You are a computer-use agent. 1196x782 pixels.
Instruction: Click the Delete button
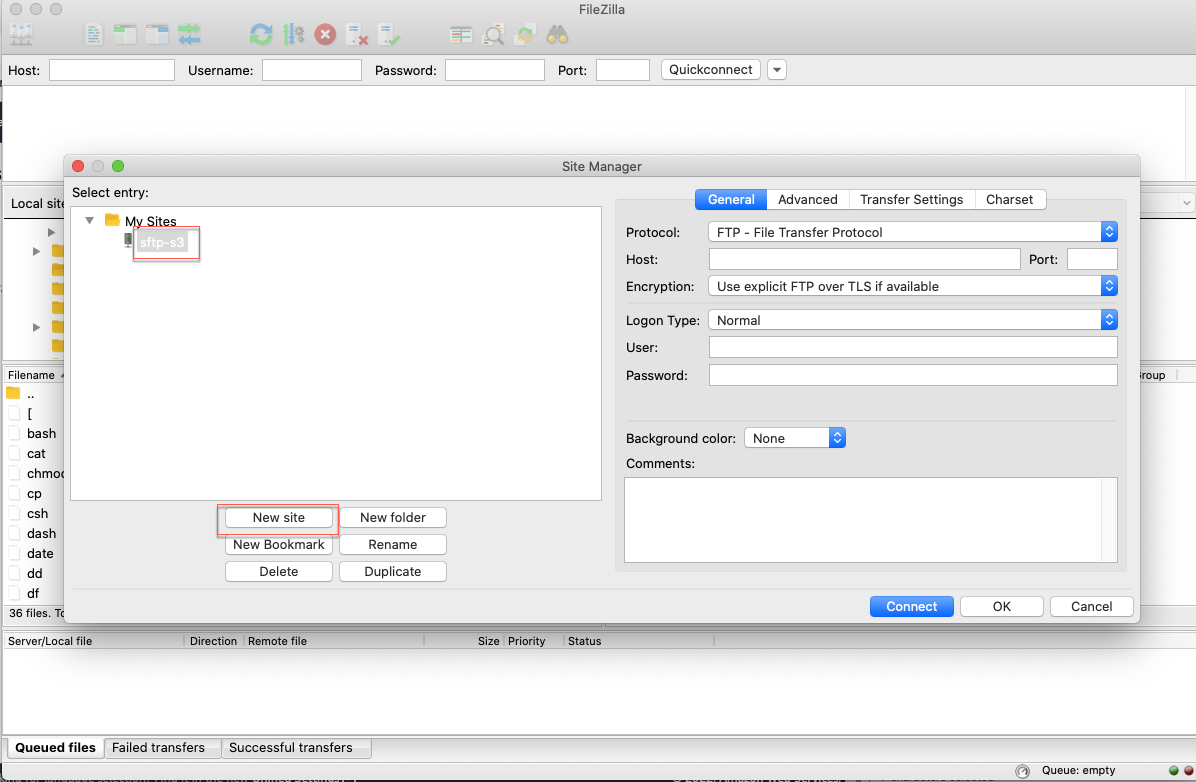pyautogui.click(x=278, y=571)
